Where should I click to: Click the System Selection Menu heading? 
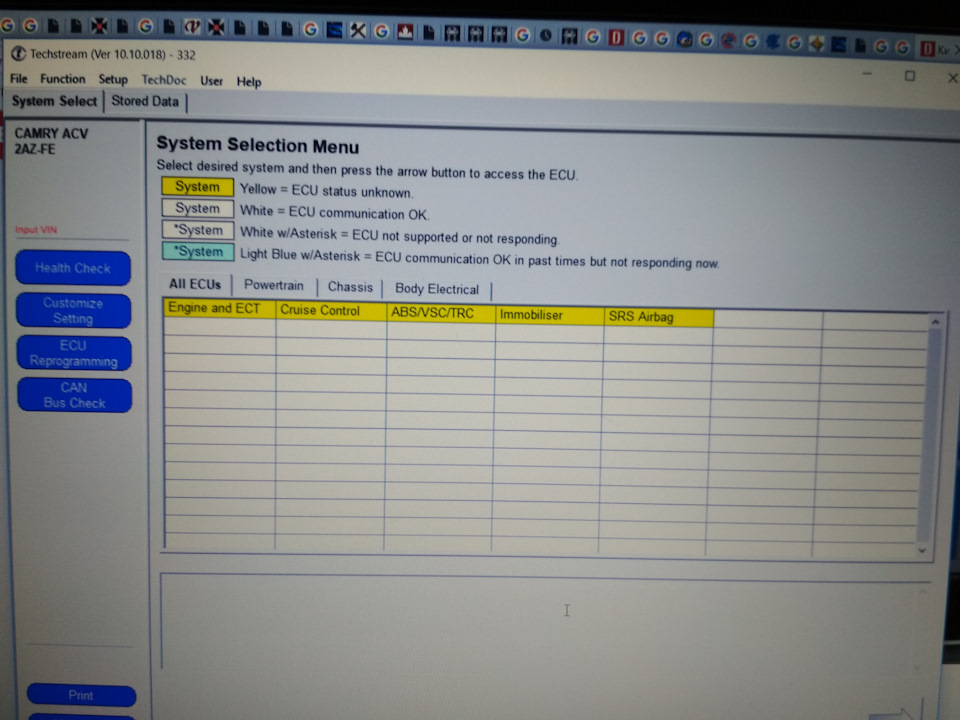(258, 145)
